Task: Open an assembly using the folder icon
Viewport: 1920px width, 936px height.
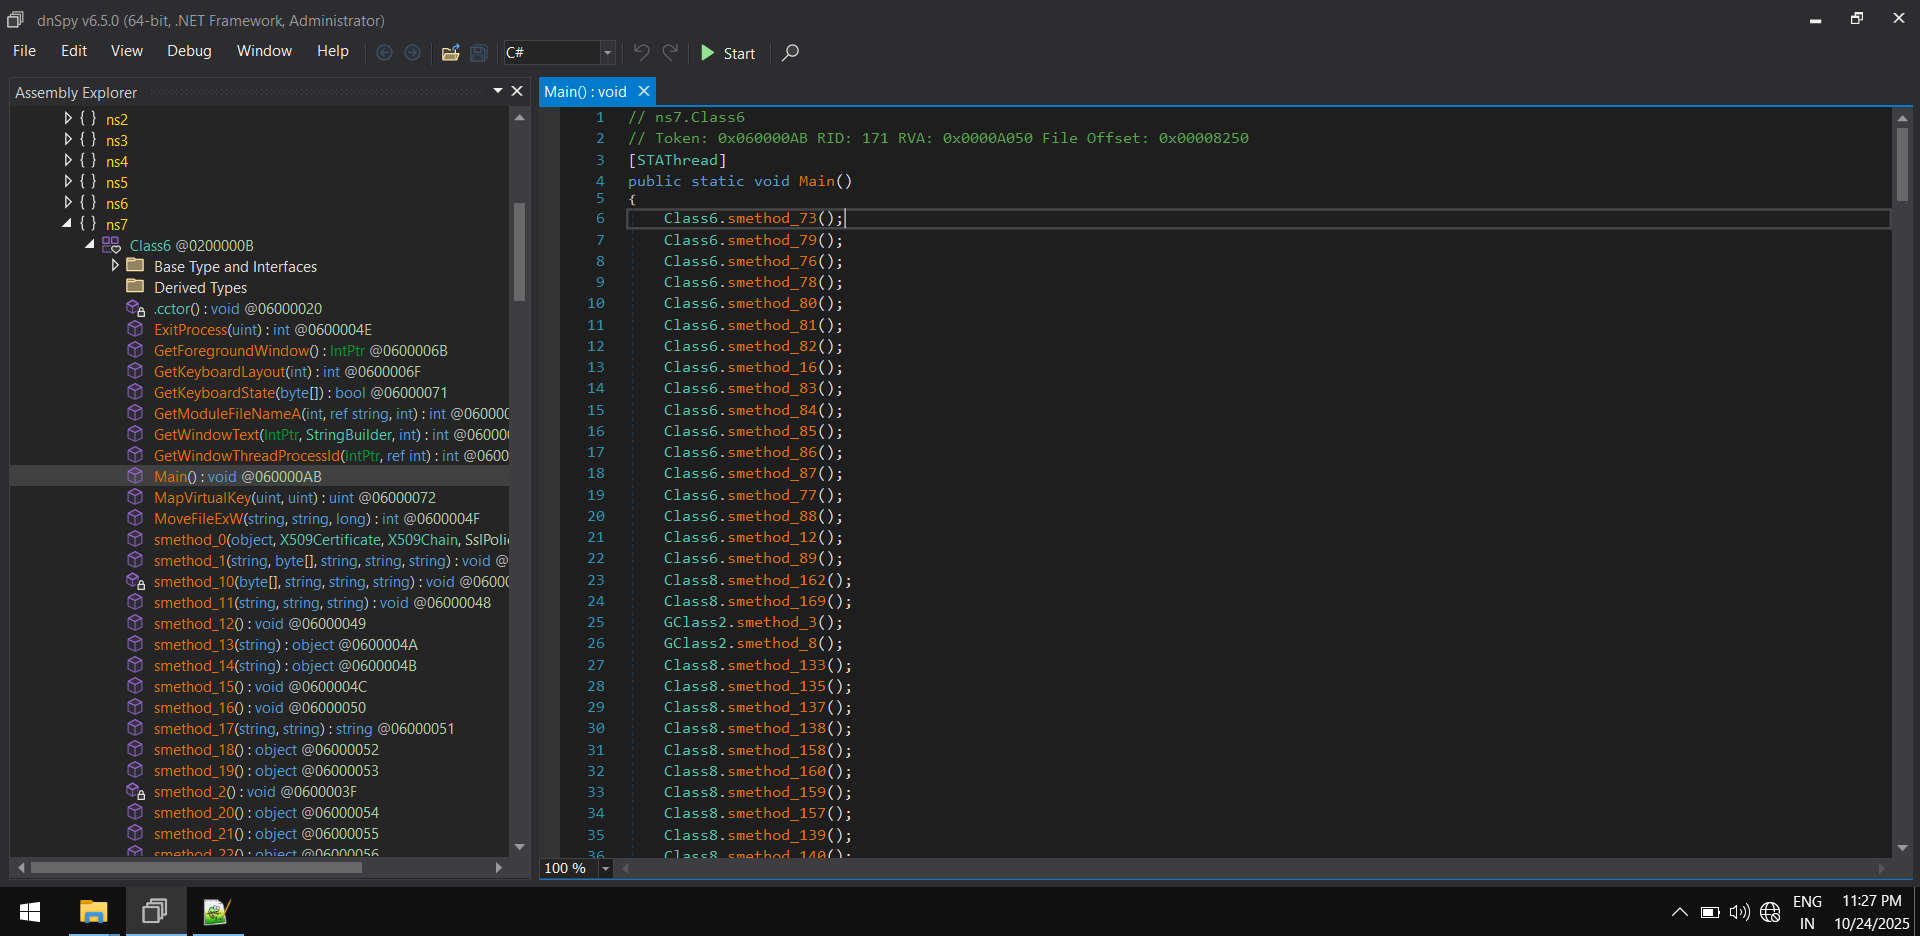Action: click(450, 53)
